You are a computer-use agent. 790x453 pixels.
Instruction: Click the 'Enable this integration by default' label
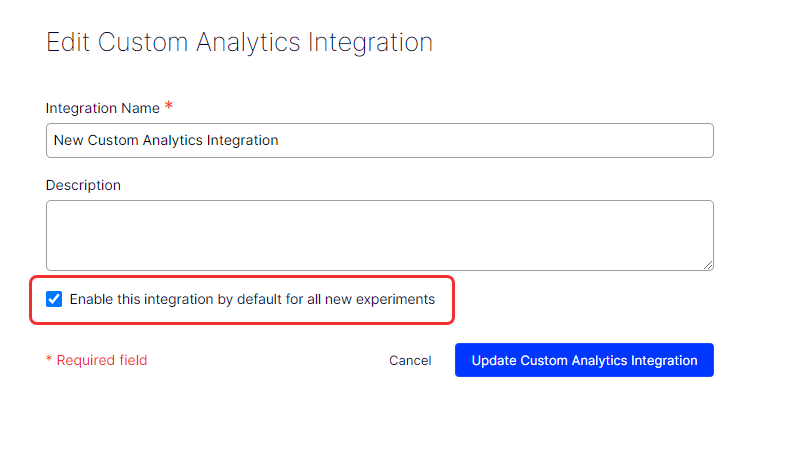click(252, 299)
